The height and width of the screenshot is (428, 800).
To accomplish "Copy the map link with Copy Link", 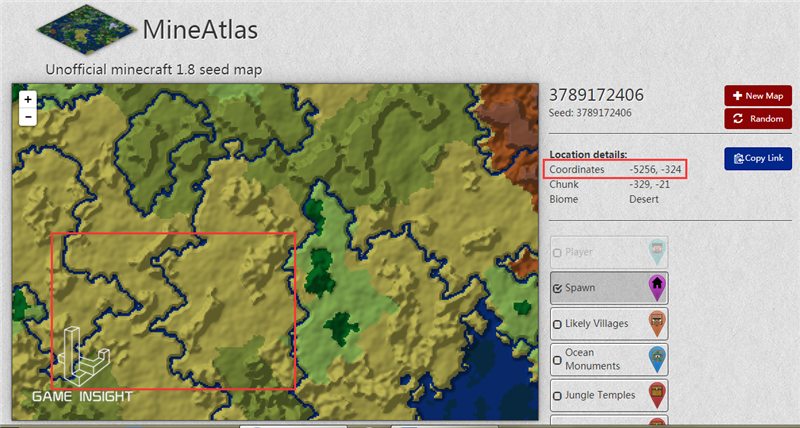I will point(758,159).
